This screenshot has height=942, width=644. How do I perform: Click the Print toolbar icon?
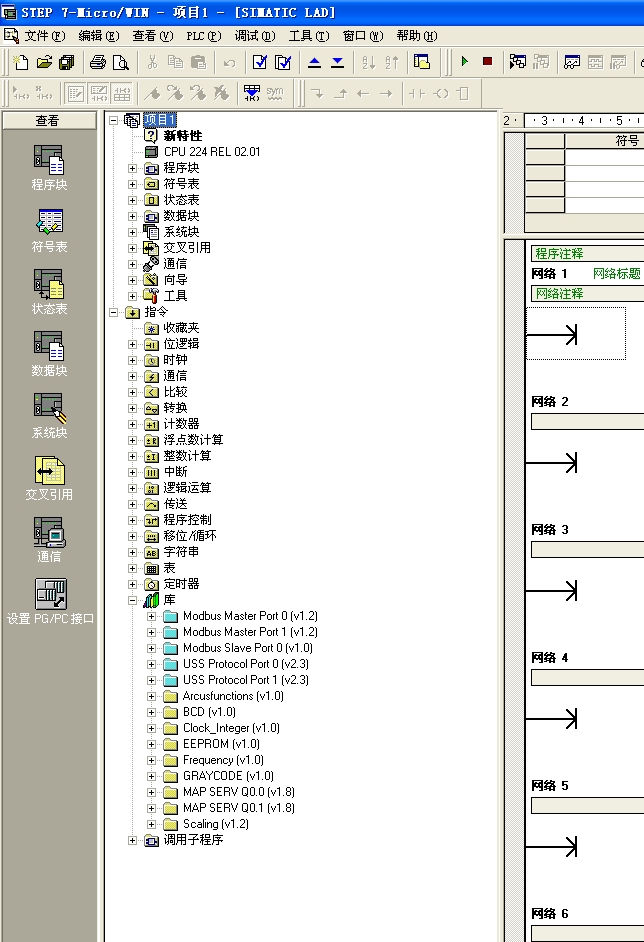coord(97,62)
